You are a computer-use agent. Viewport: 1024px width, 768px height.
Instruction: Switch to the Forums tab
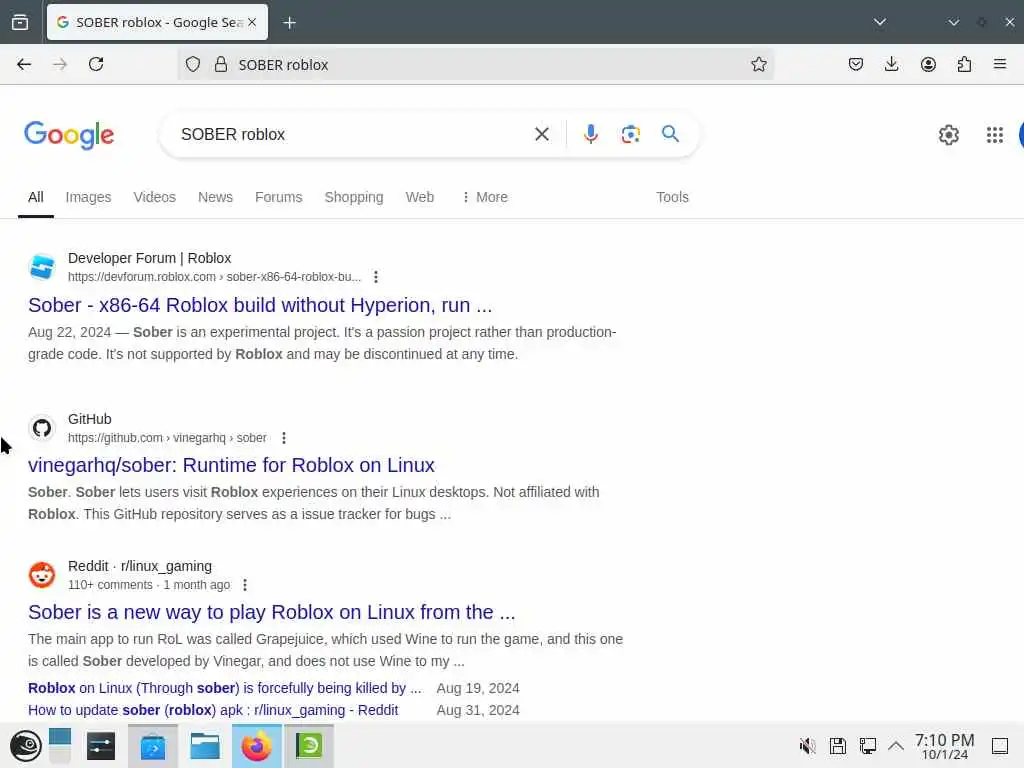pos(279,197)
